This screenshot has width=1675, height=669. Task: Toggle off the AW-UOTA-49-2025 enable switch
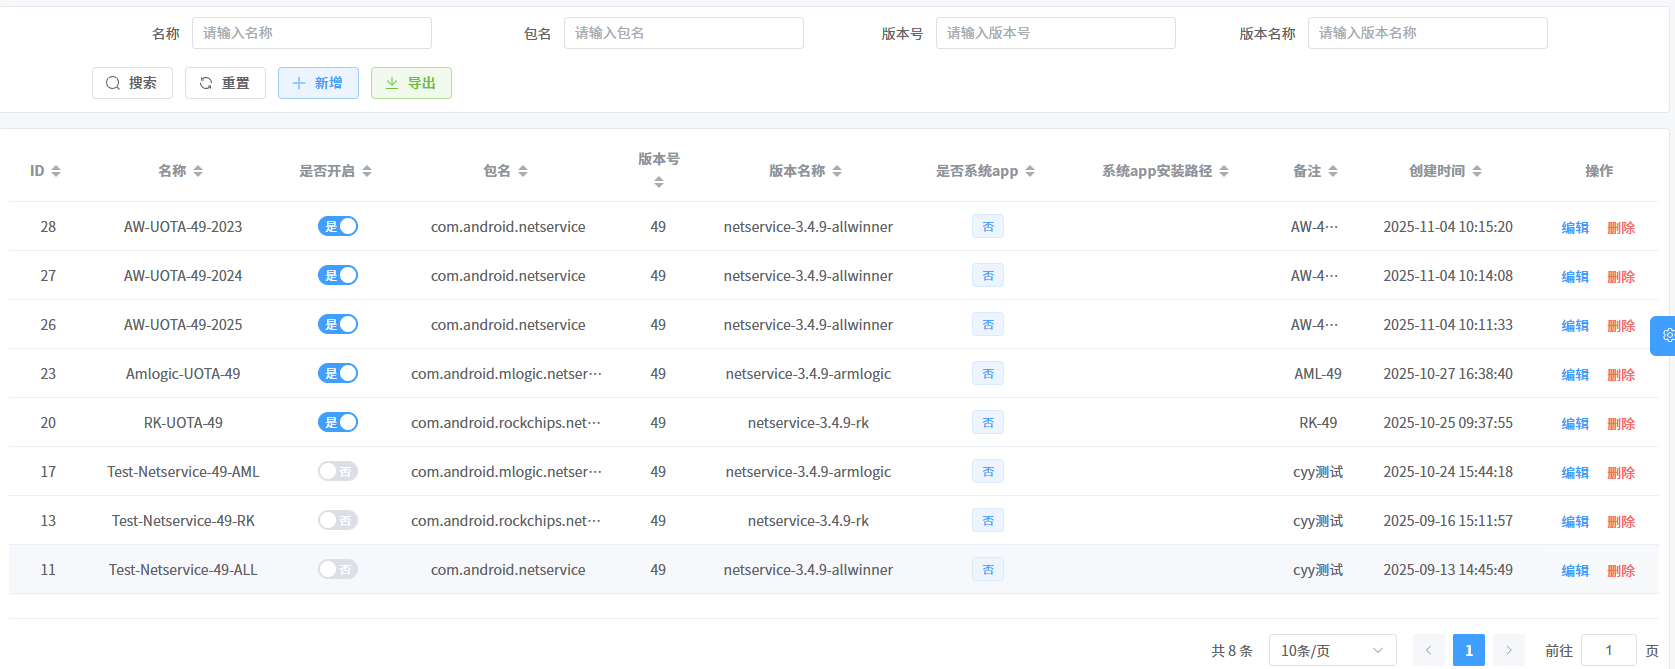click(x=338, y=324)
